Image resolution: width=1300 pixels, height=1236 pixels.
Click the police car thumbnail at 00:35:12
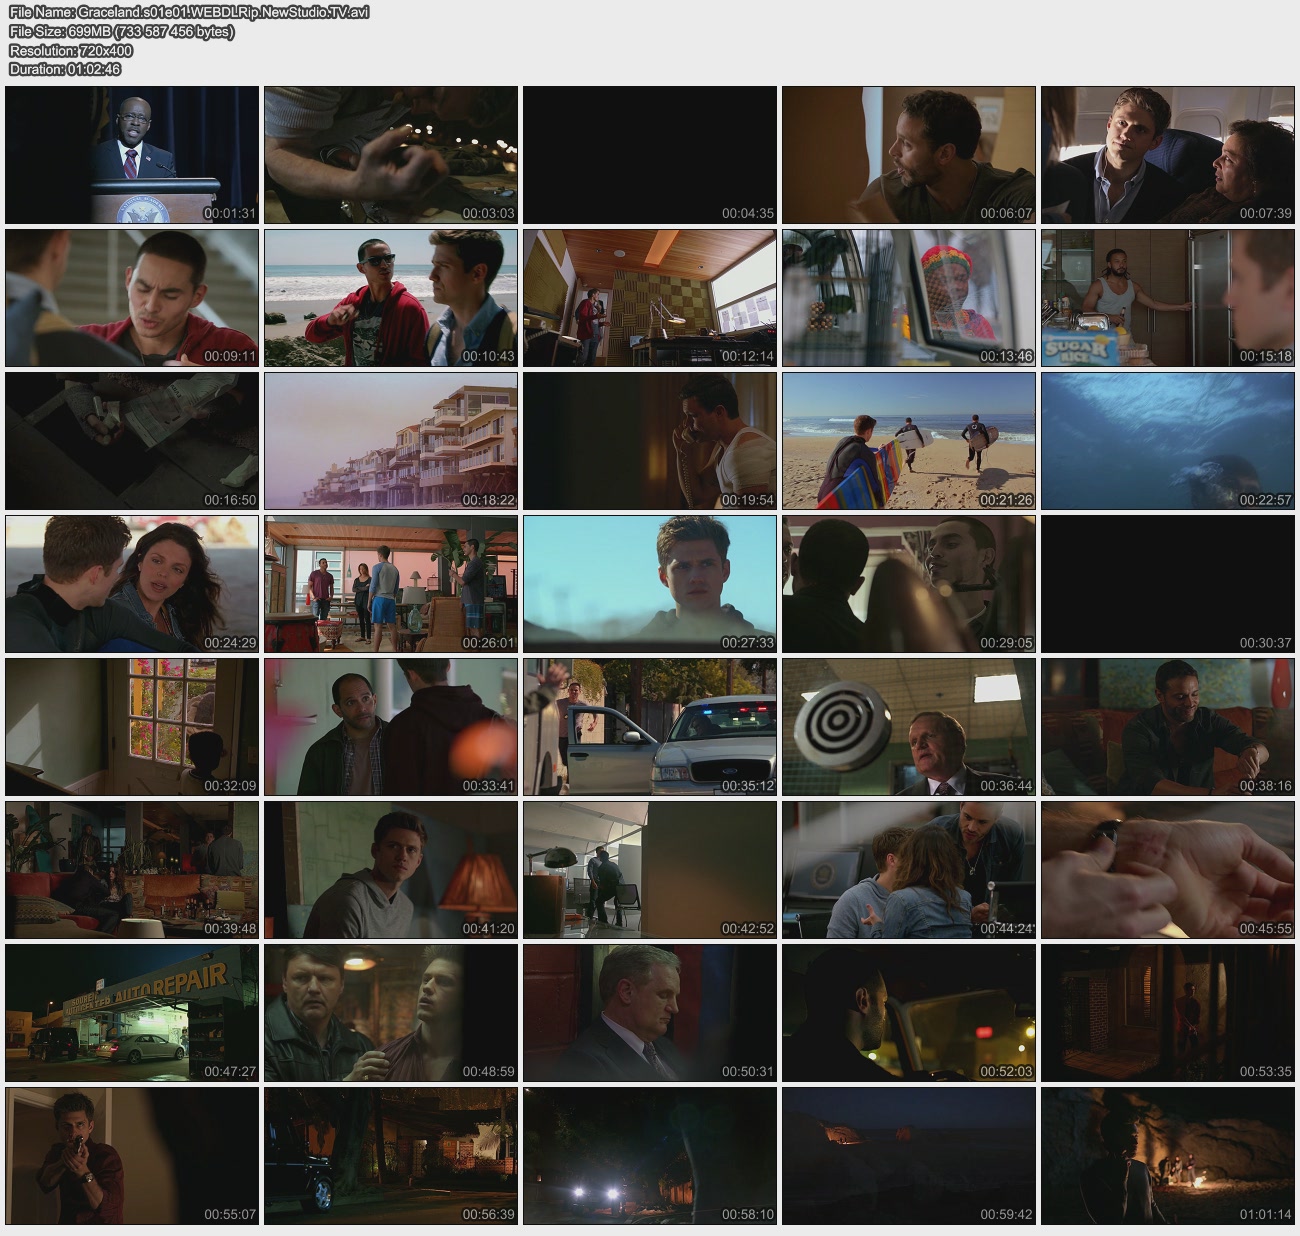(650, 727)
